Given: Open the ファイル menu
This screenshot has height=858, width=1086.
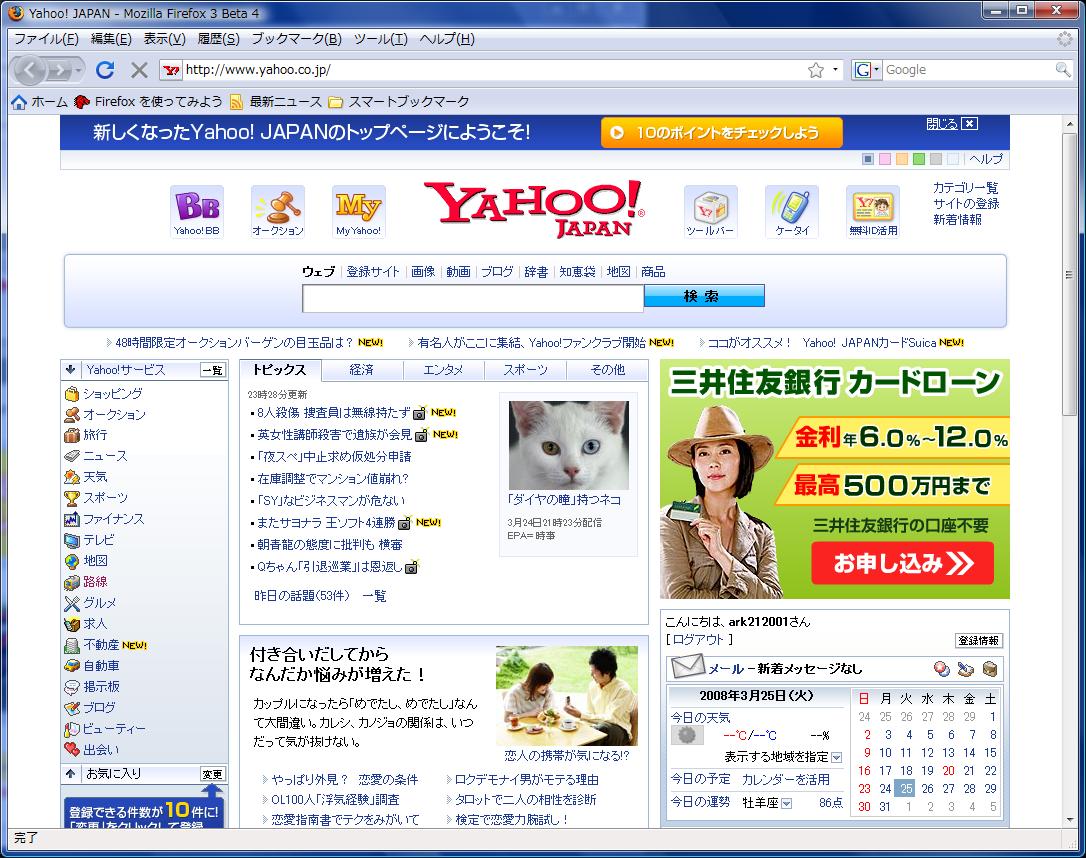Looking at the screenshot, I should pos(46,39).
